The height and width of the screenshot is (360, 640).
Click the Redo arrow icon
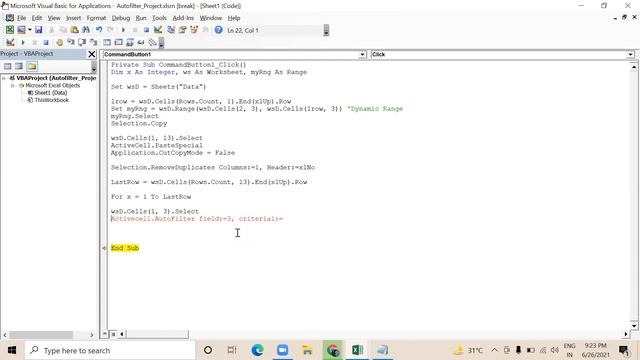point(110,30)
